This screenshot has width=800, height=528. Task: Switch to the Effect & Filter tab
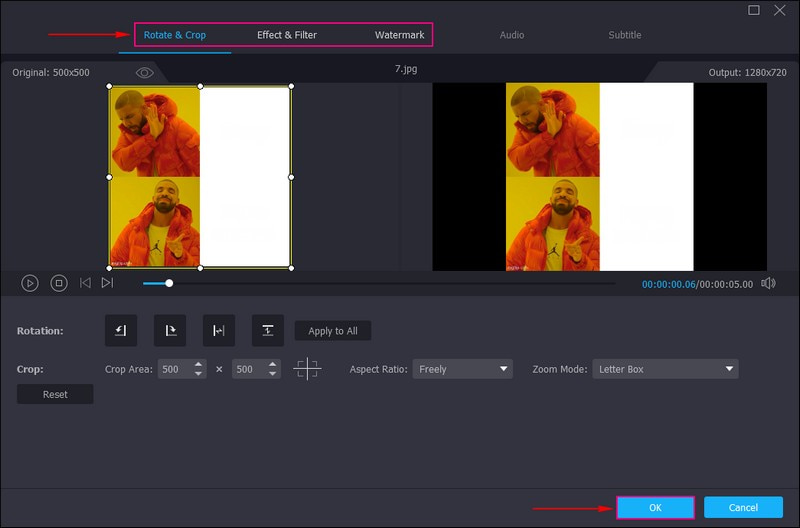point(287,35)
